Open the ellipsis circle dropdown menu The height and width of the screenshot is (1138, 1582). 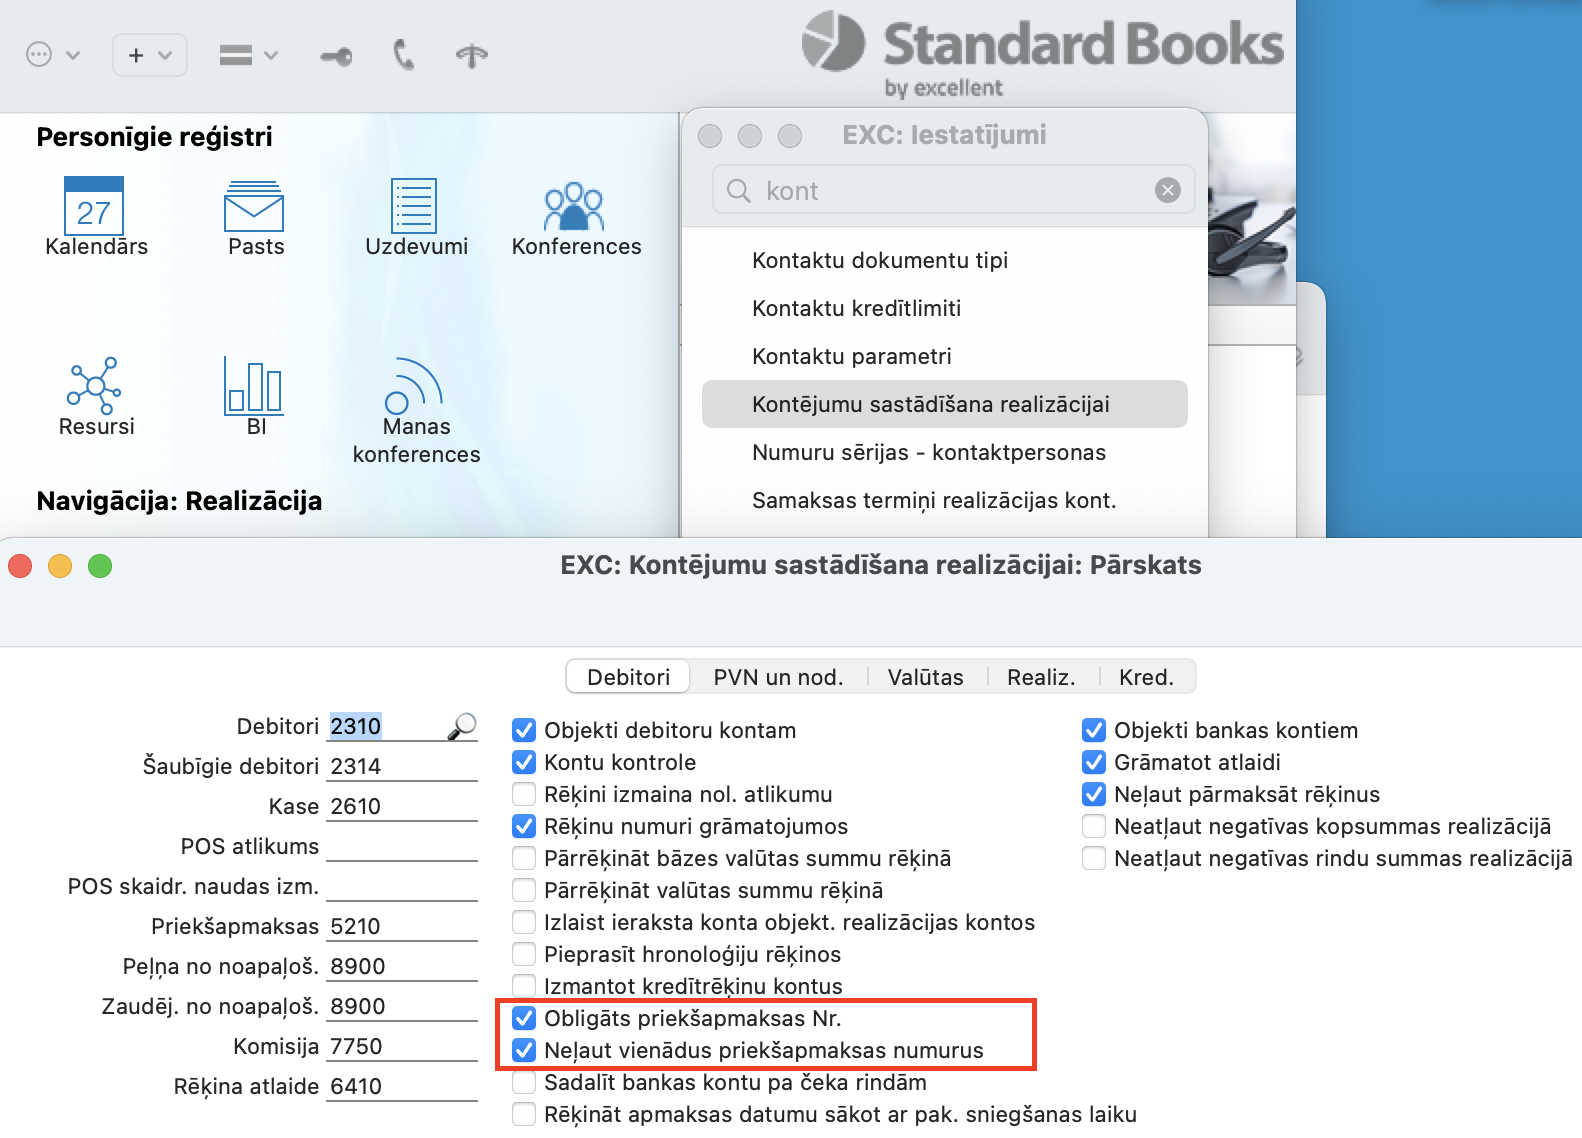point(52,55)
